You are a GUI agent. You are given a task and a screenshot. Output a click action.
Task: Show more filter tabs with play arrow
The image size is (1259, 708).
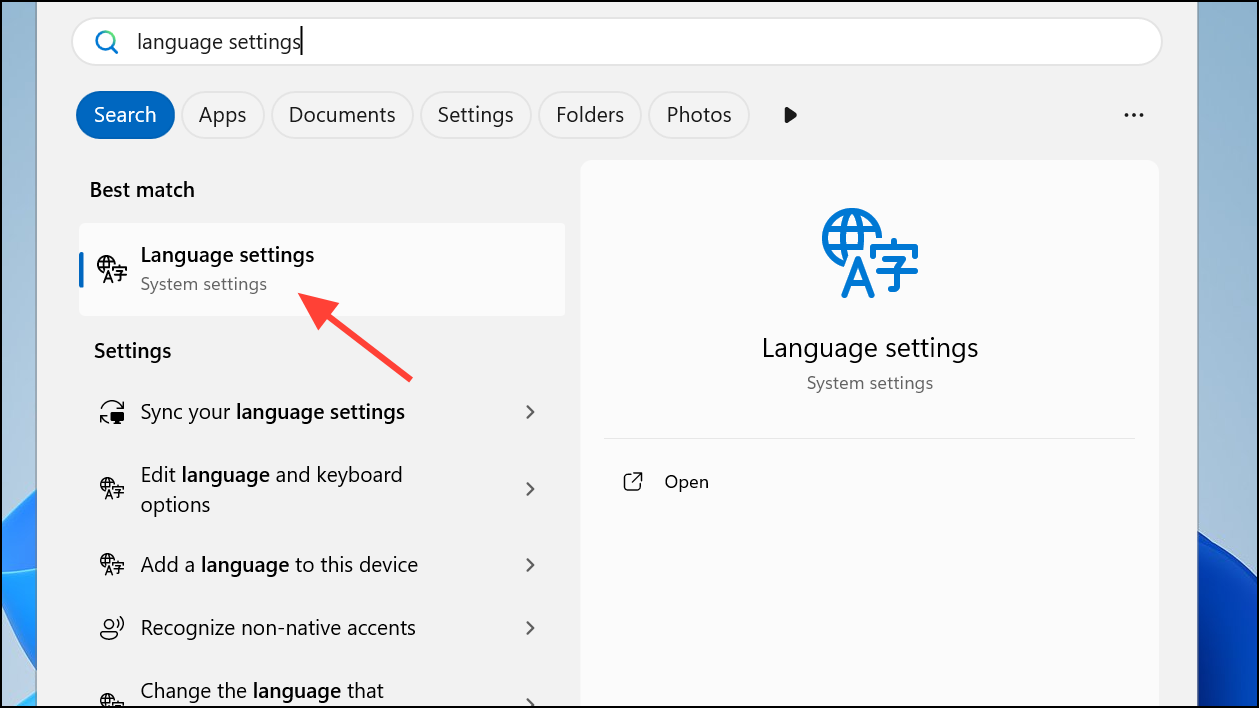pyautogui.click(x=790, y=115)
